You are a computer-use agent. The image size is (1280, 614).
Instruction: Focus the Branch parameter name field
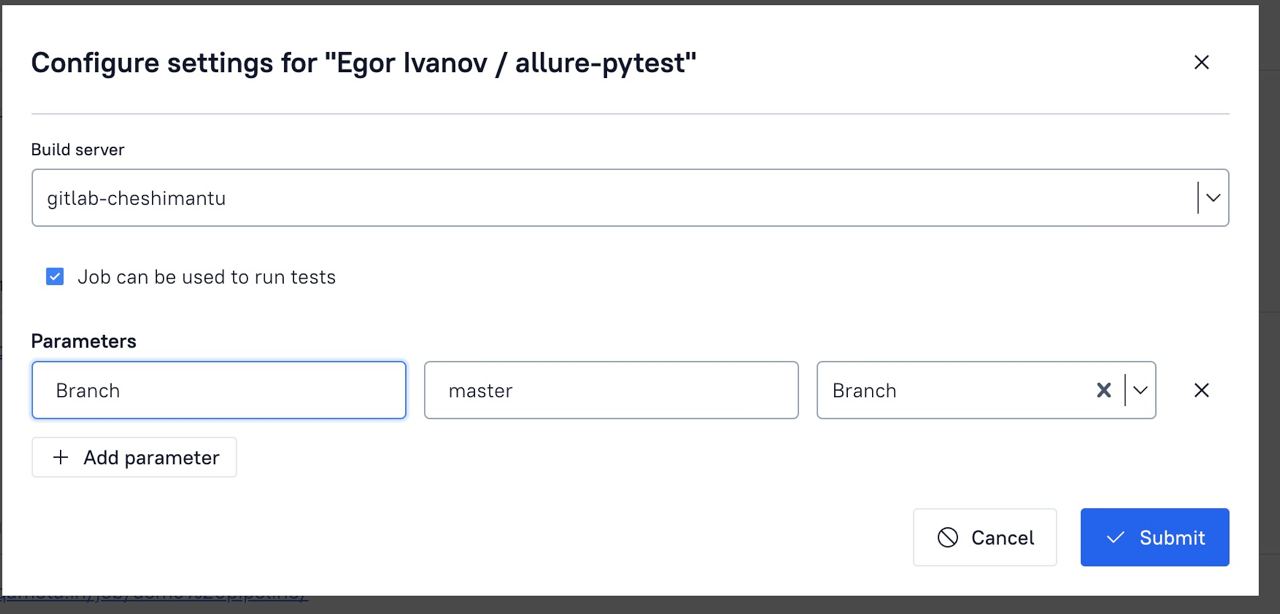(219, 390)
